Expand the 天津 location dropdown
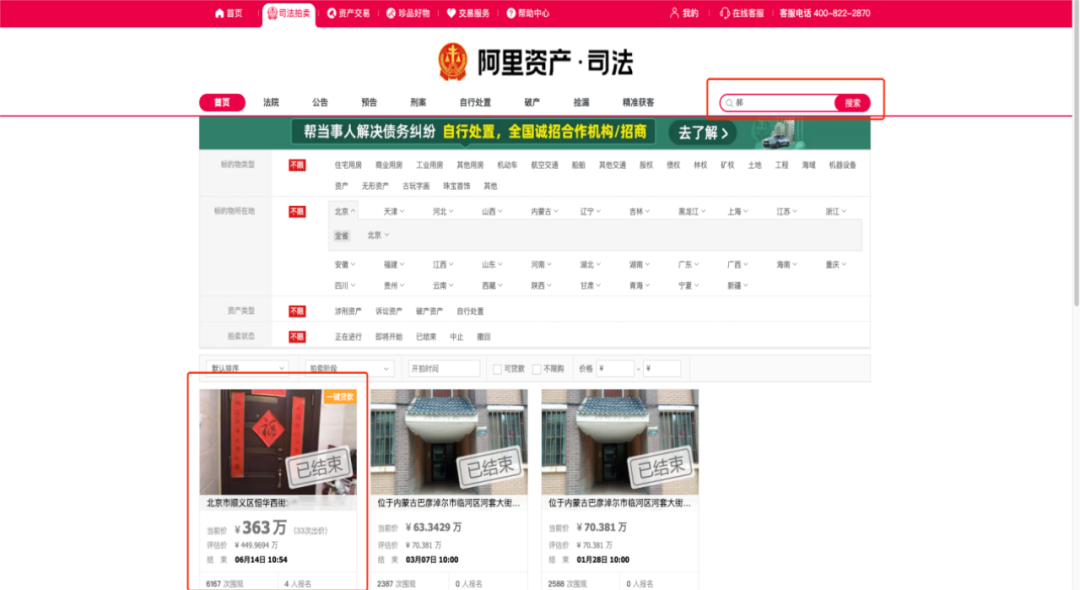 [x=394, y=211]
